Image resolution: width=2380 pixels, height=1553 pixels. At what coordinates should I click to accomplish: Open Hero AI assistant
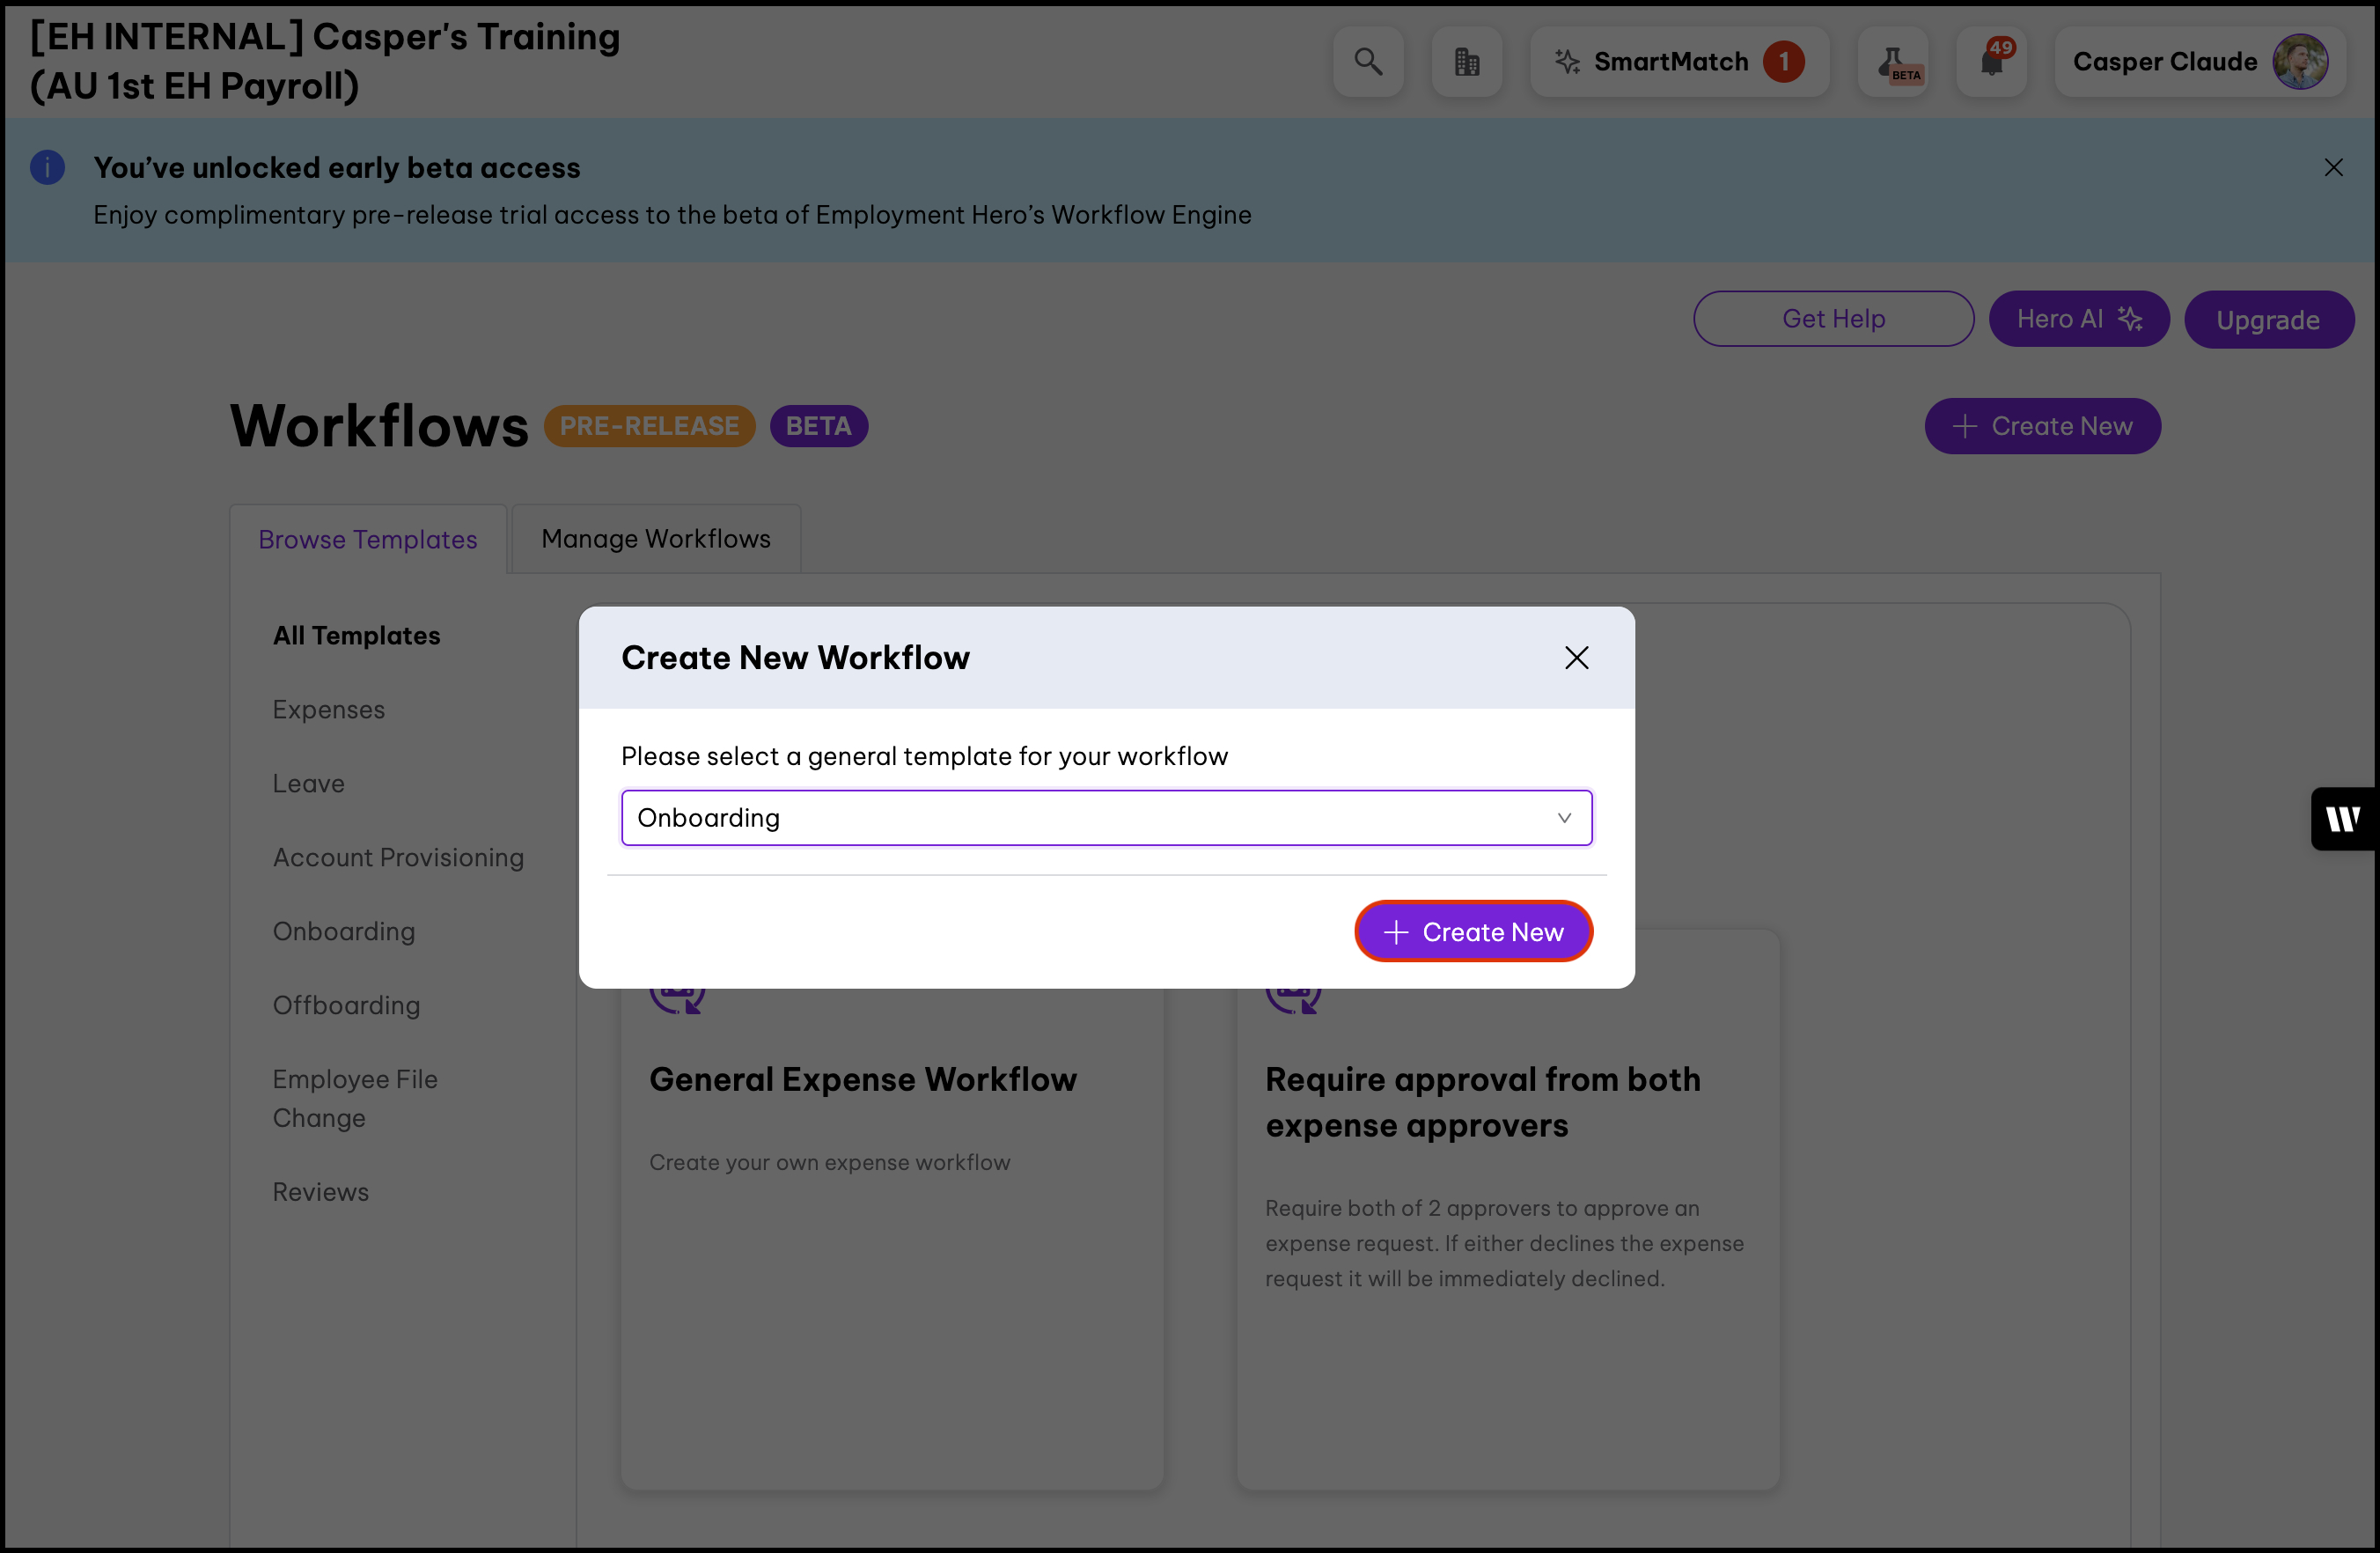[2078, 319]
